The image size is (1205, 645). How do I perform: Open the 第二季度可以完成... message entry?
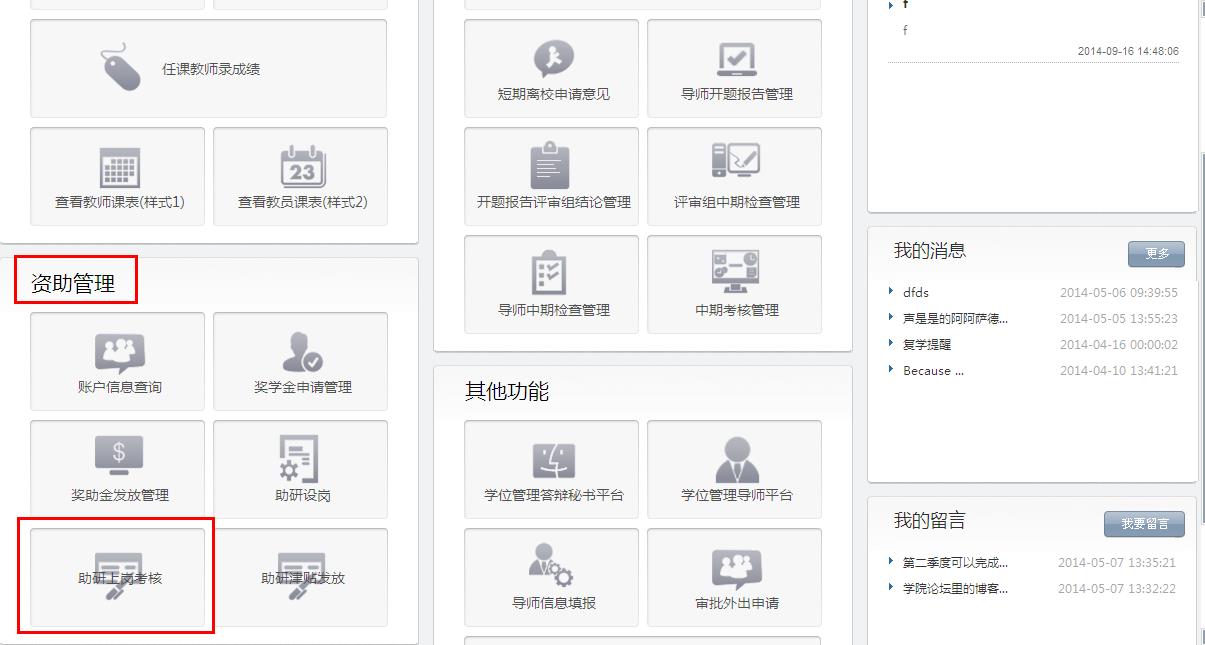(x=954, y=563)
